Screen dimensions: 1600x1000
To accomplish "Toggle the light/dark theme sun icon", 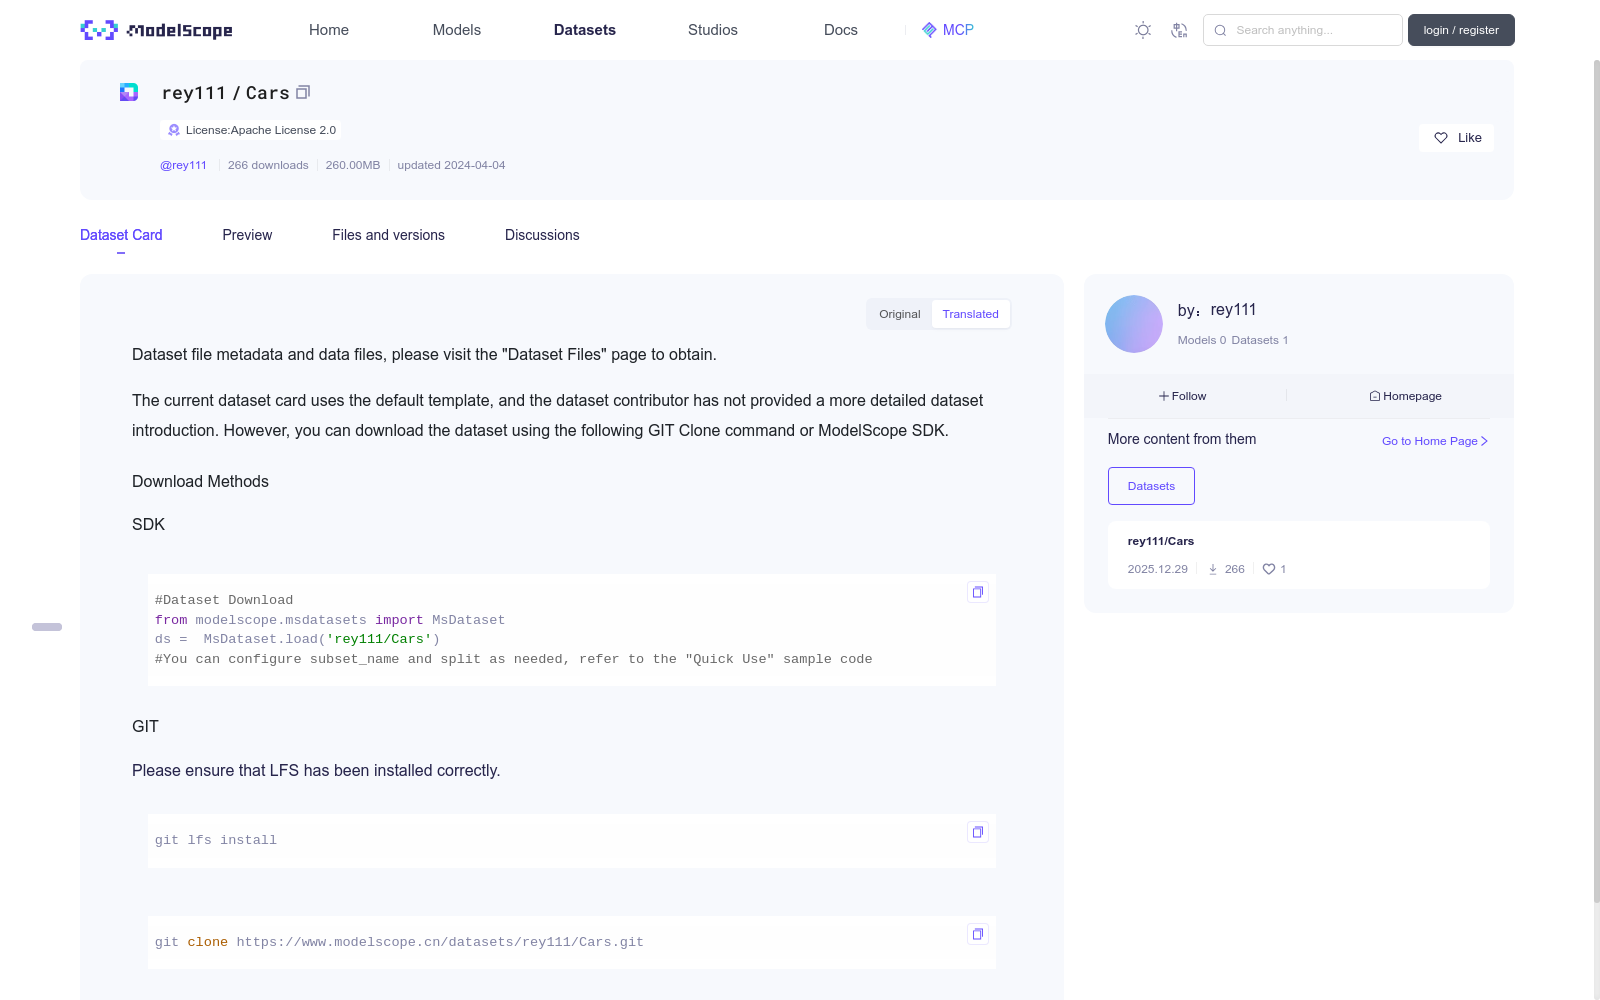I will [1143, 30].
